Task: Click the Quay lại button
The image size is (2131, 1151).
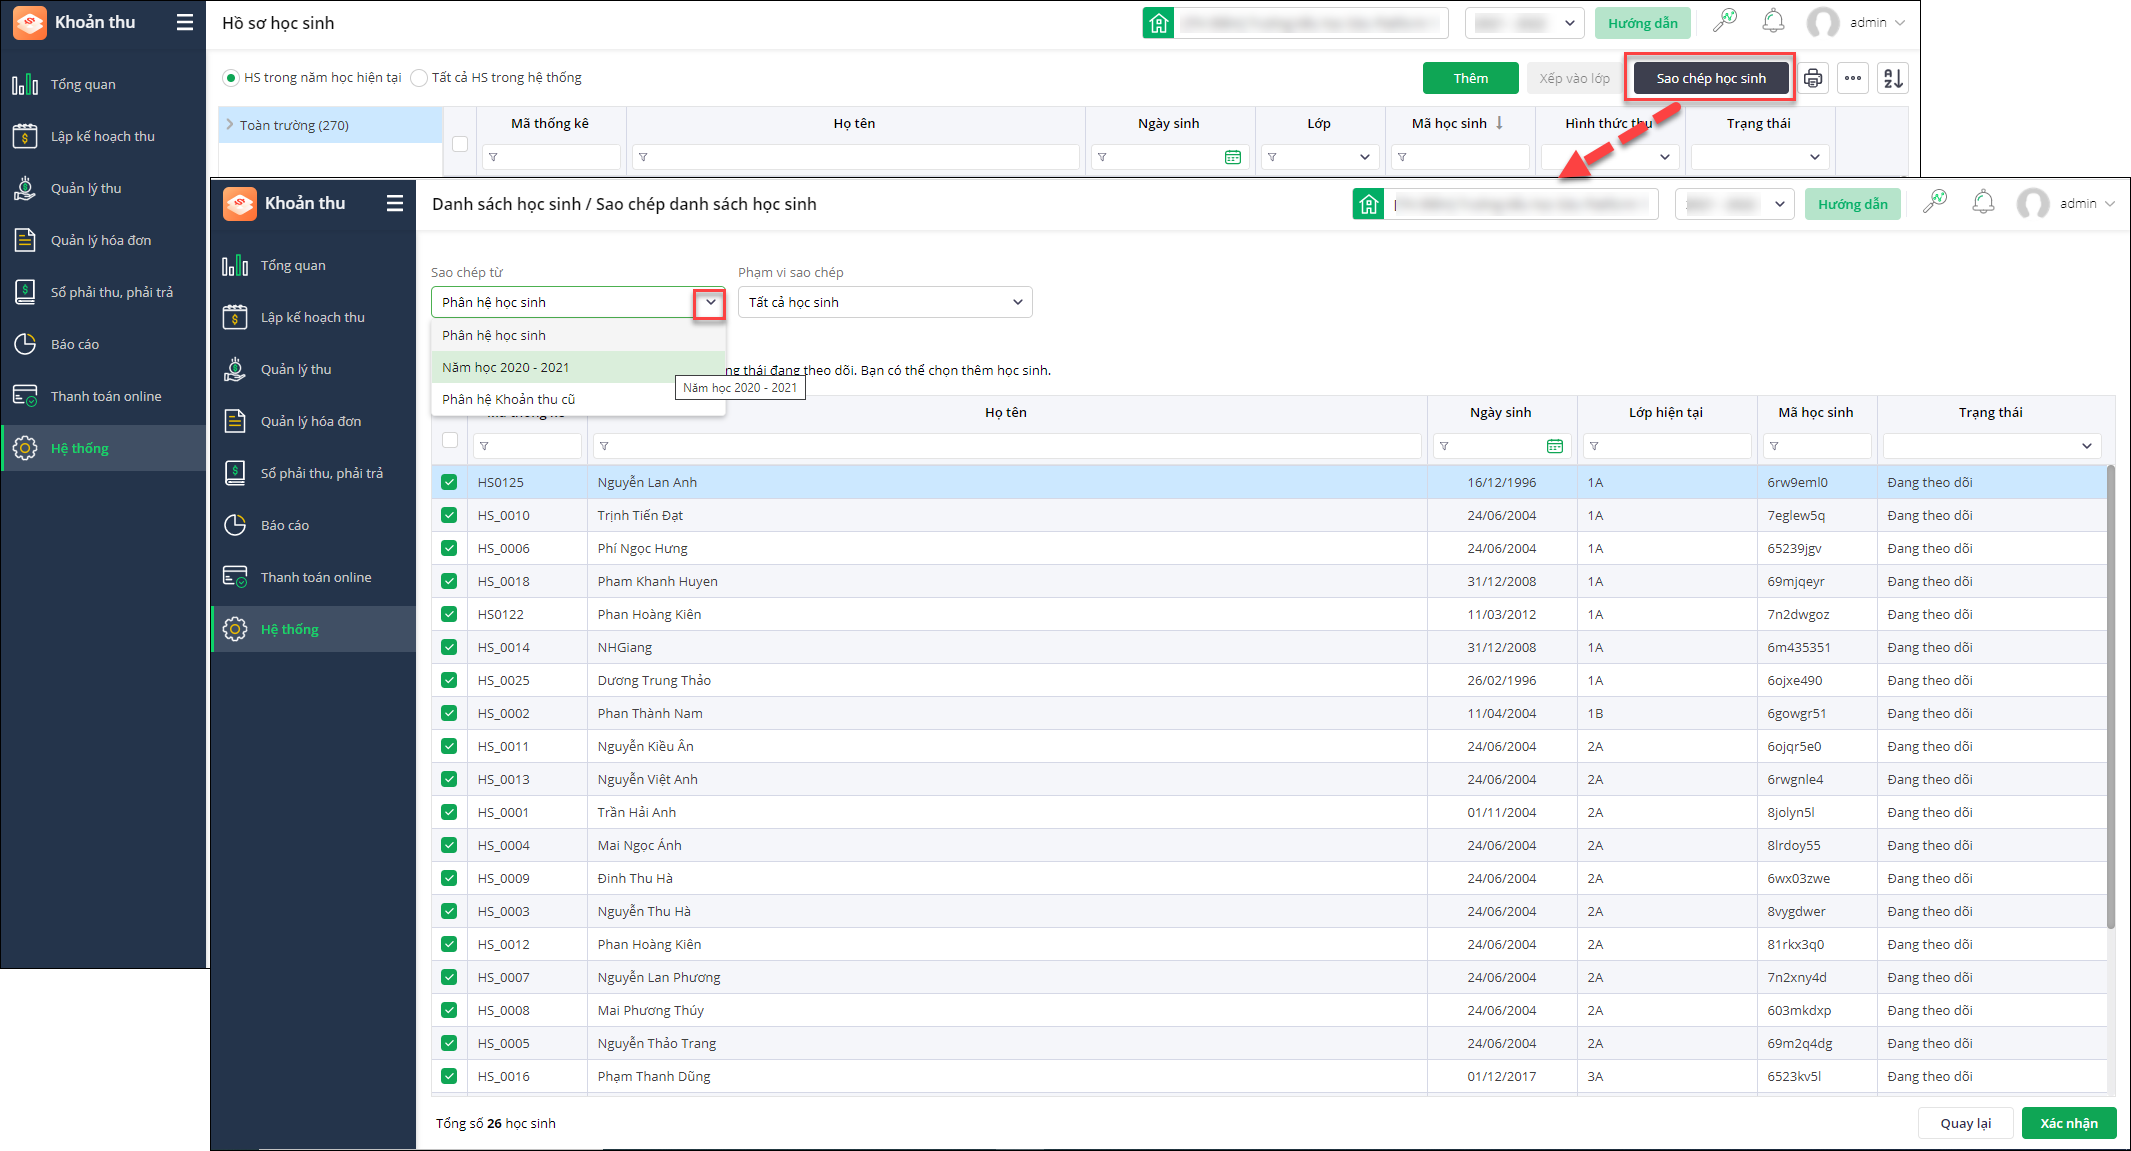Action: click(1965, 1123)
